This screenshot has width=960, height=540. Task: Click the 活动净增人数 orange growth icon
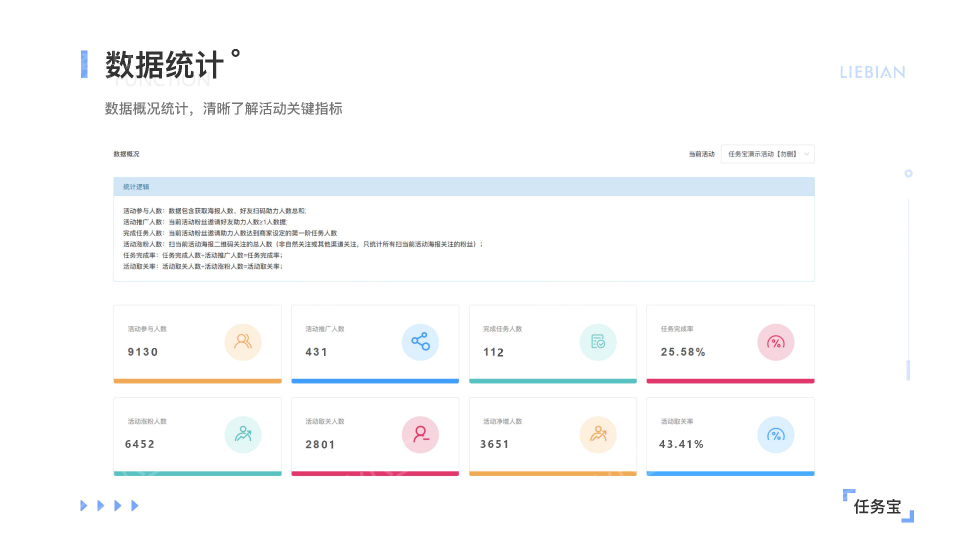(598, 434)
